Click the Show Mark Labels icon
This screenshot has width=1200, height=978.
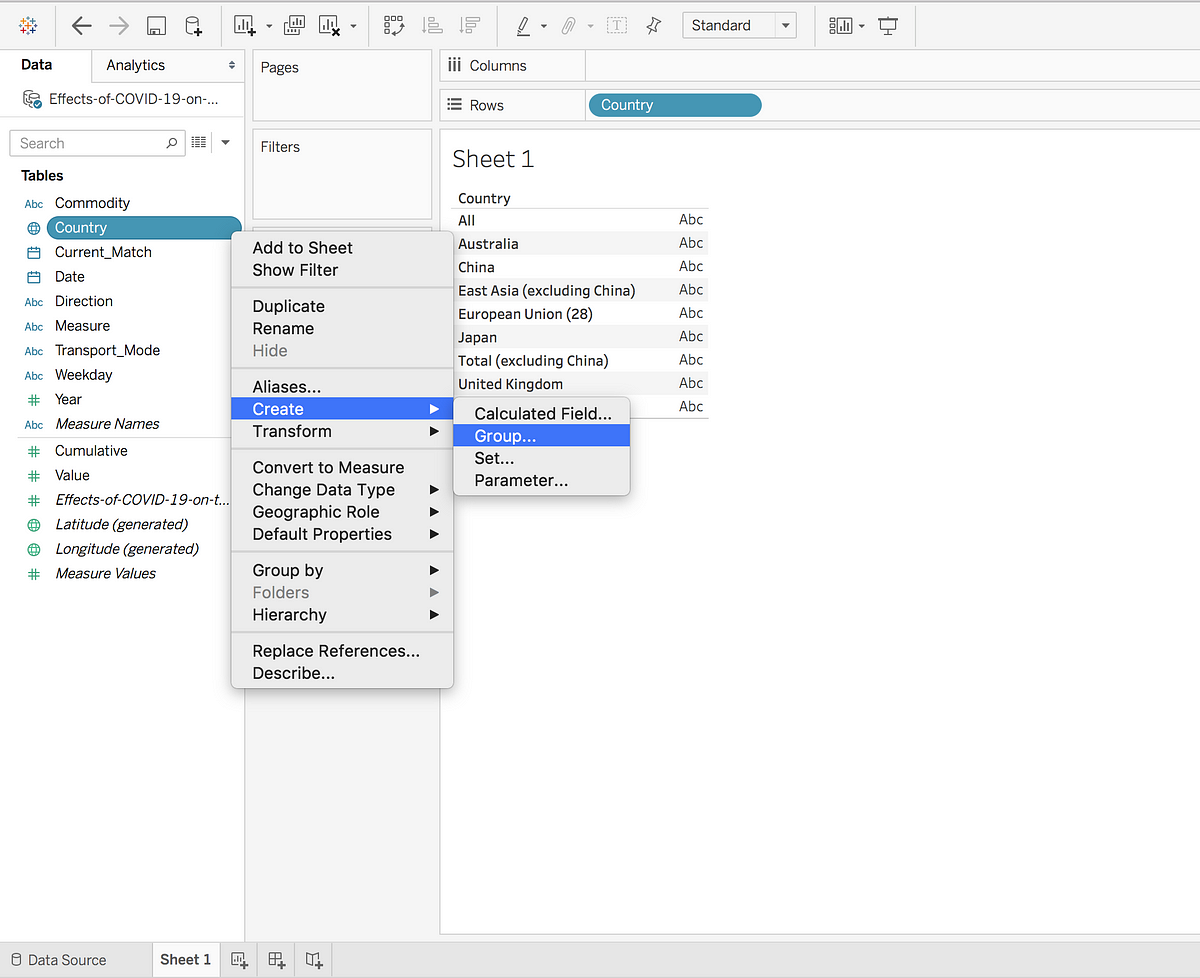click(x=616, y=25)
